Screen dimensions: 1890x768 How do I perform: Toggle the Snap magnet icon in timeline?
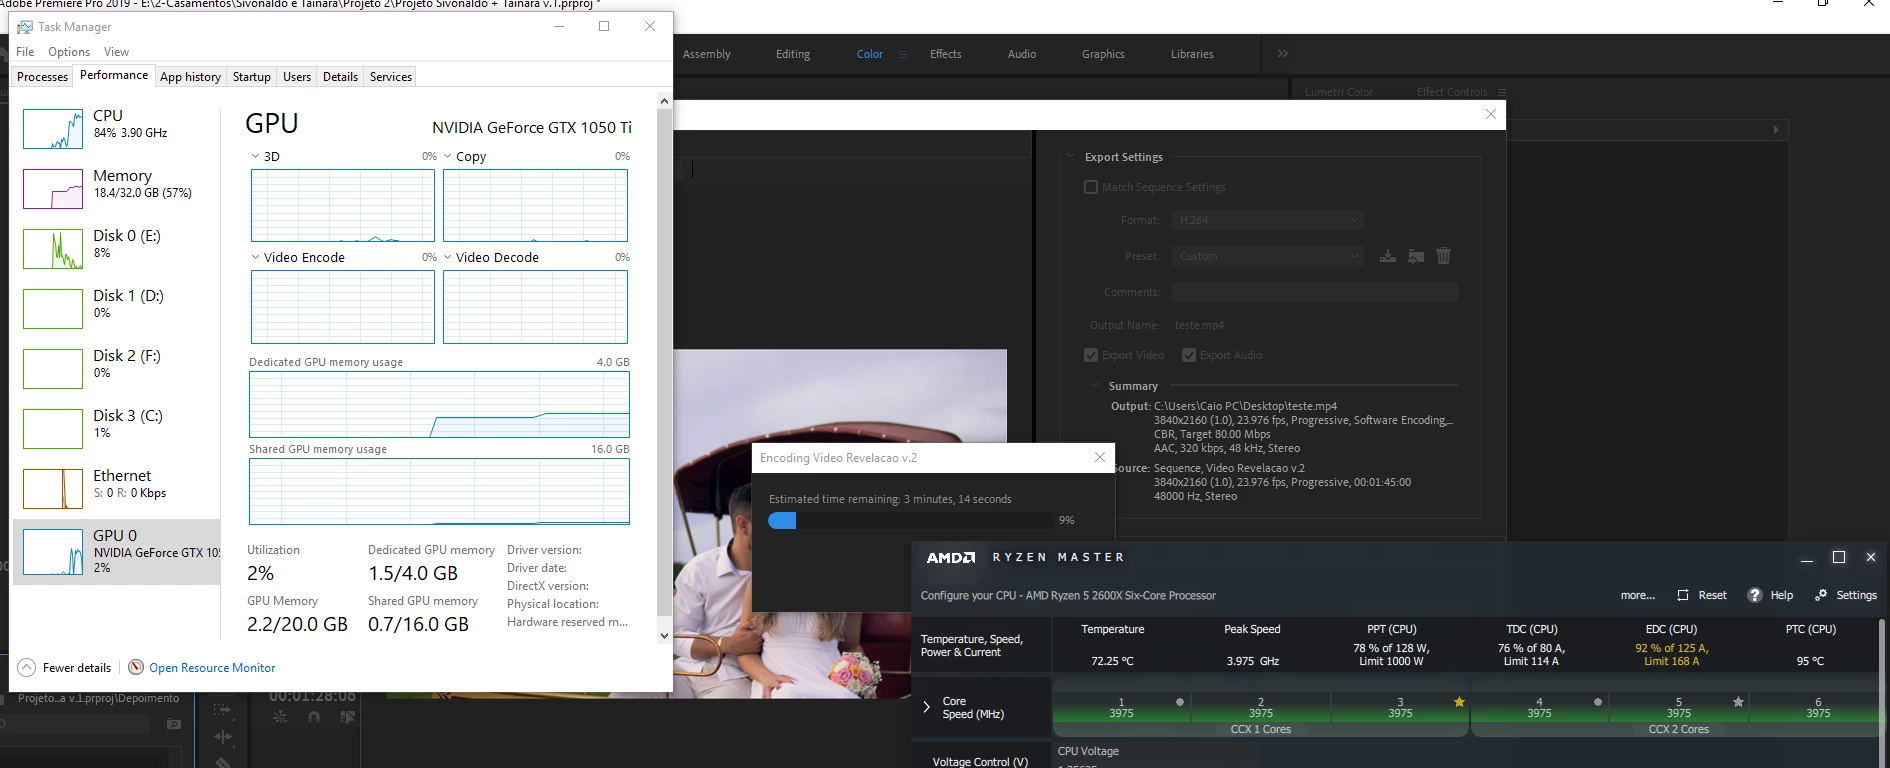pos(314,717)
